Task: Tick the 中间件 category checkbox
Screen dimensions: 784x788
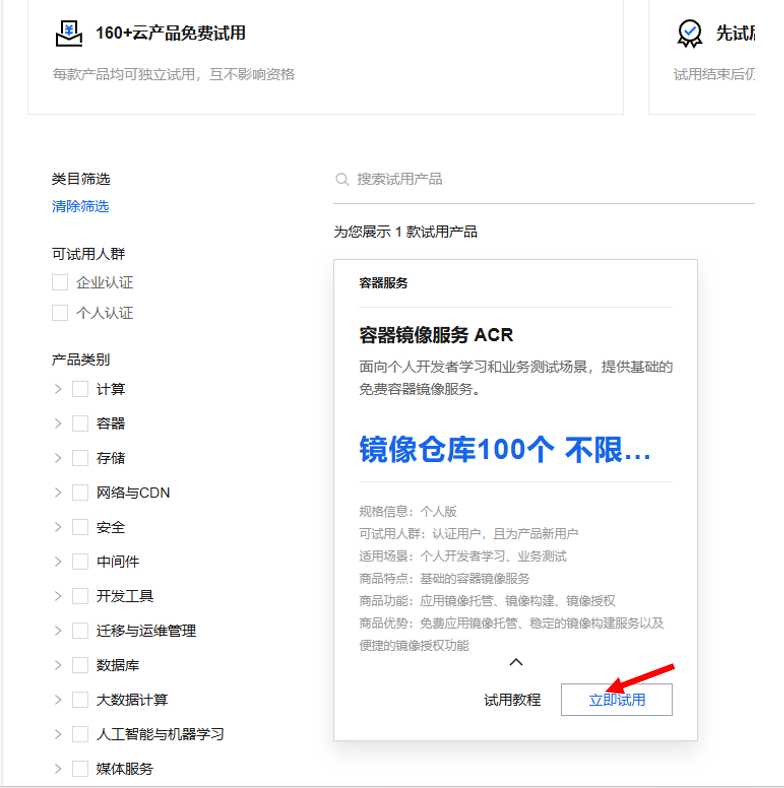Action: (80, 561)
